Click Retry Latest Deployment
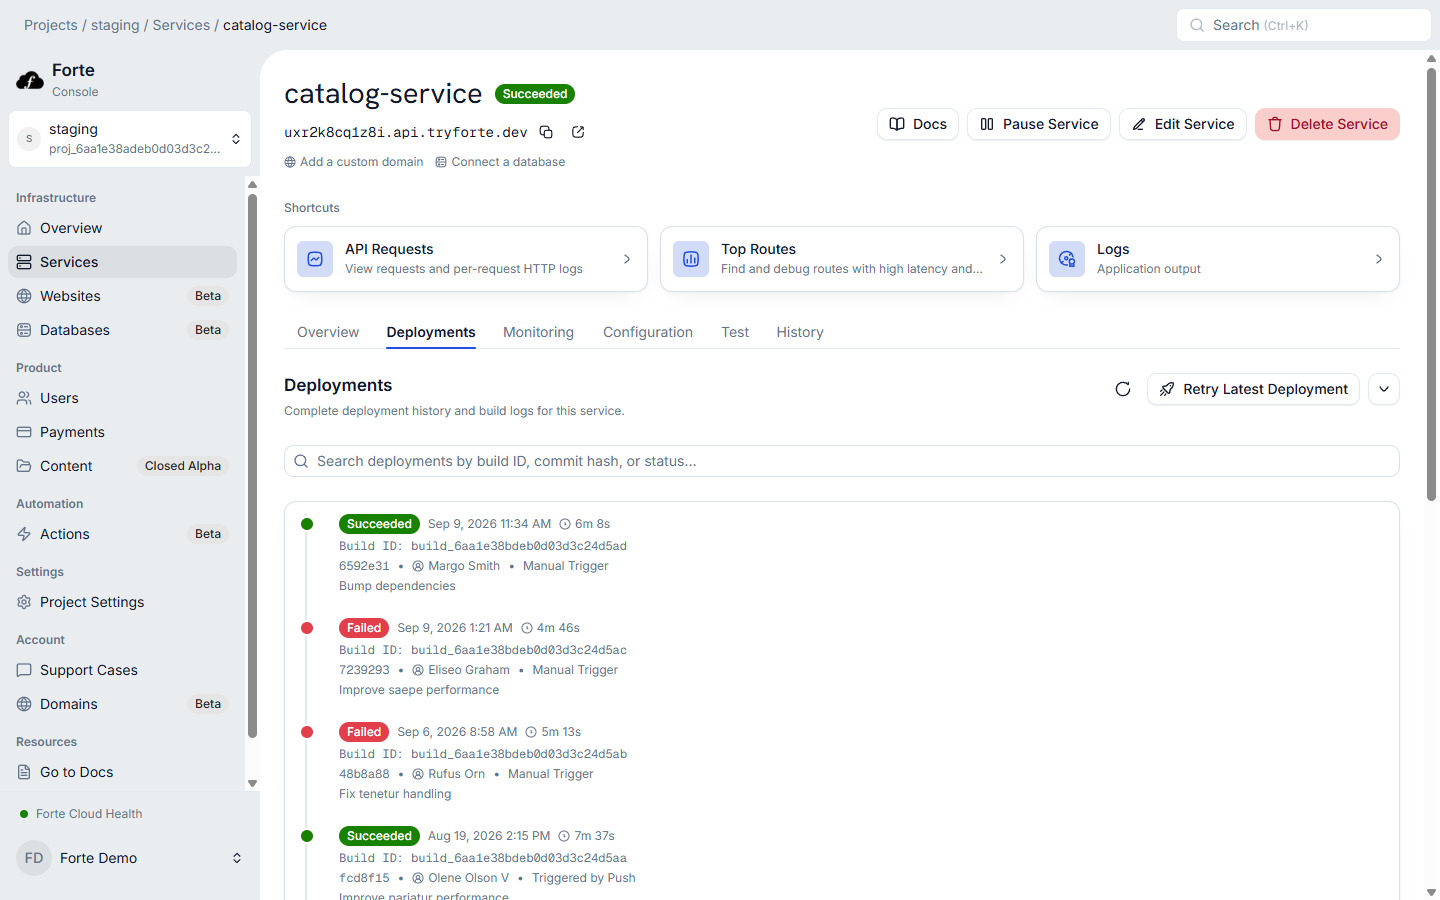The image size is (1440, 900). 1253,389
